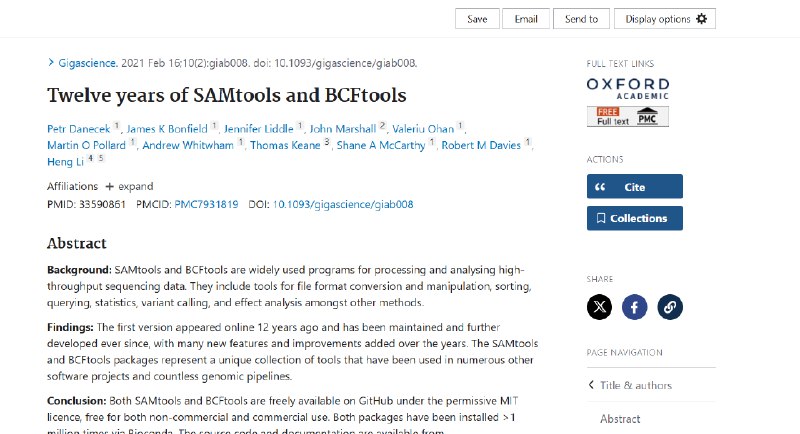Share the article on X (Twitter)

point(599,307)
